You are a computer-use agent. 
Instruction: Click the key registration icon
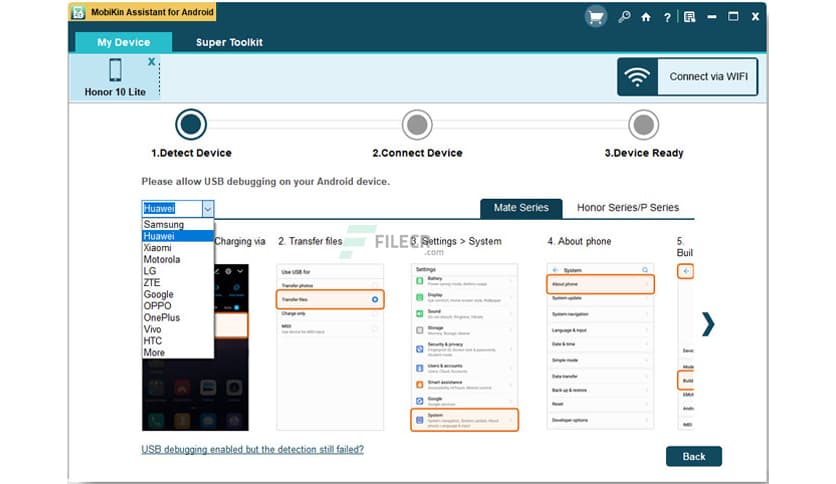click(624, 17)
